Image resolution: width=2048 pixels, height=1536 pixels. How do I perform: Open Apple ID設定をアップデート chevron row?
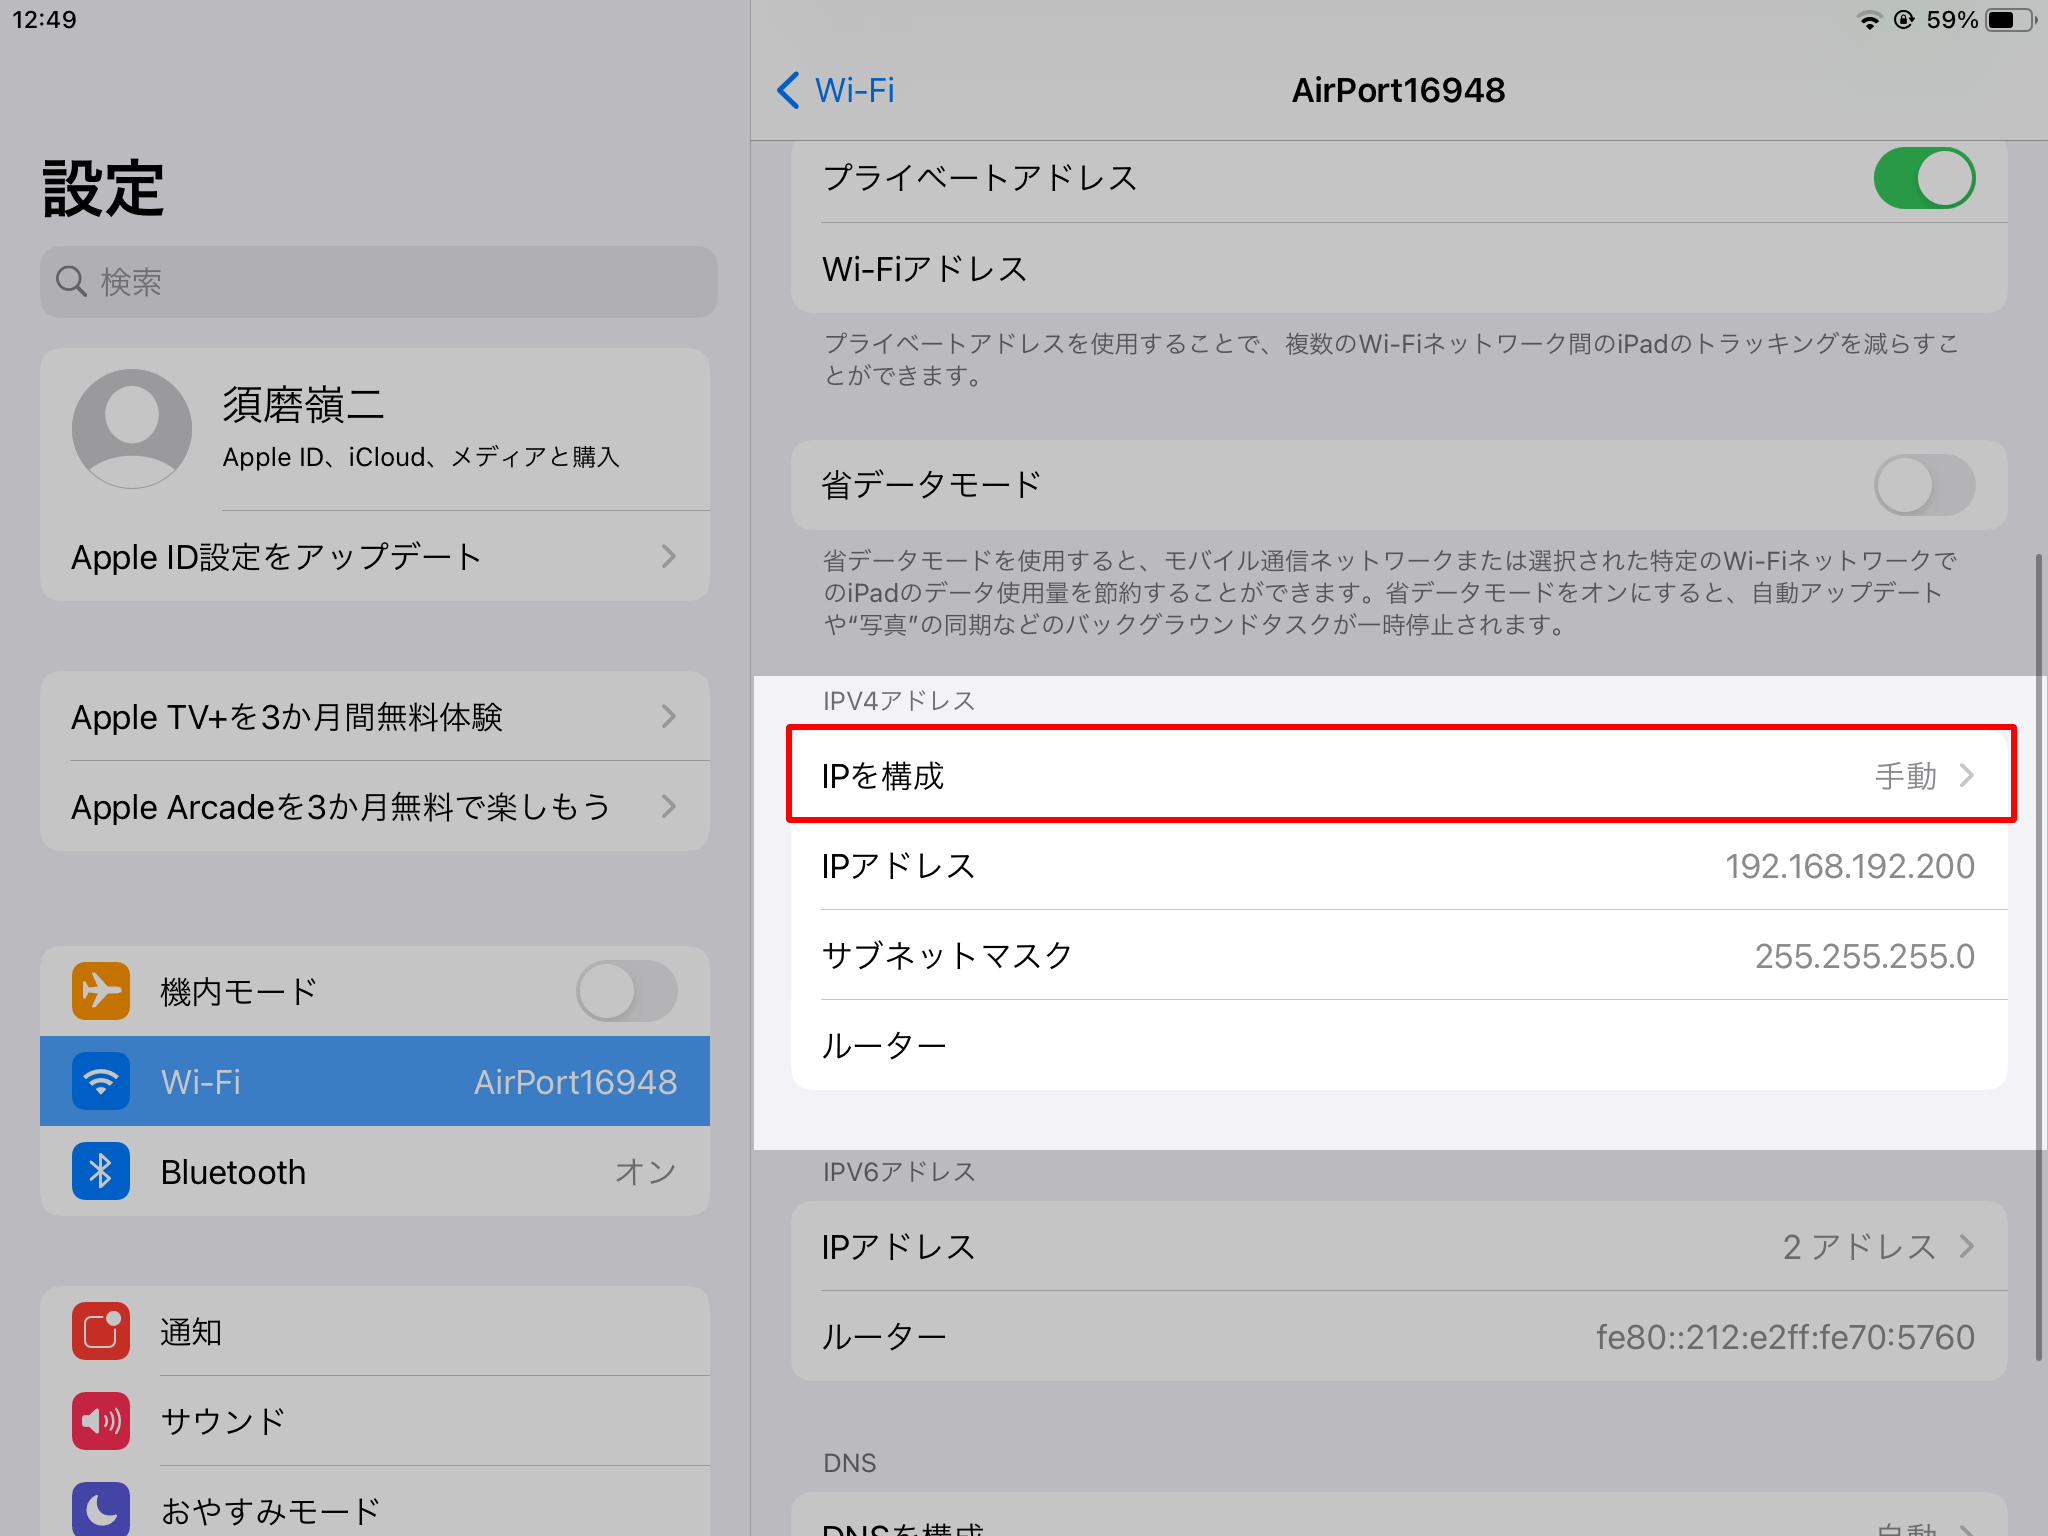[x=375, y=556]
